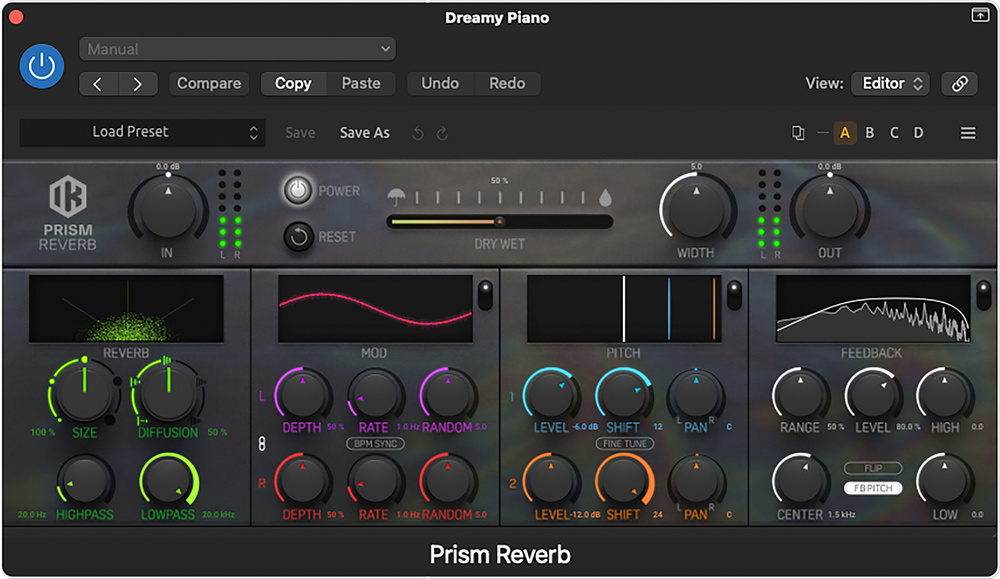Click the Compare button
1000x579 pixels.
pos(209,84)
